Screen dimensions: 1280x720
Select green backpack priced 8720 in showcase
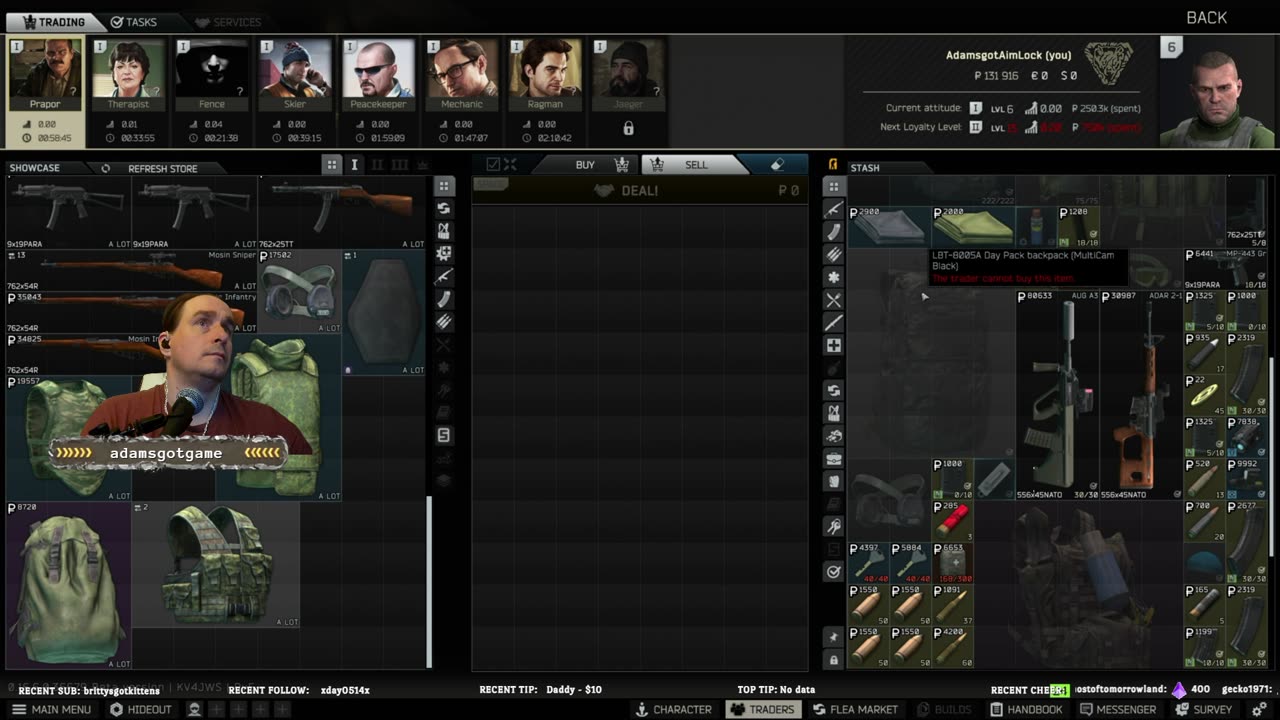(69, 586)
